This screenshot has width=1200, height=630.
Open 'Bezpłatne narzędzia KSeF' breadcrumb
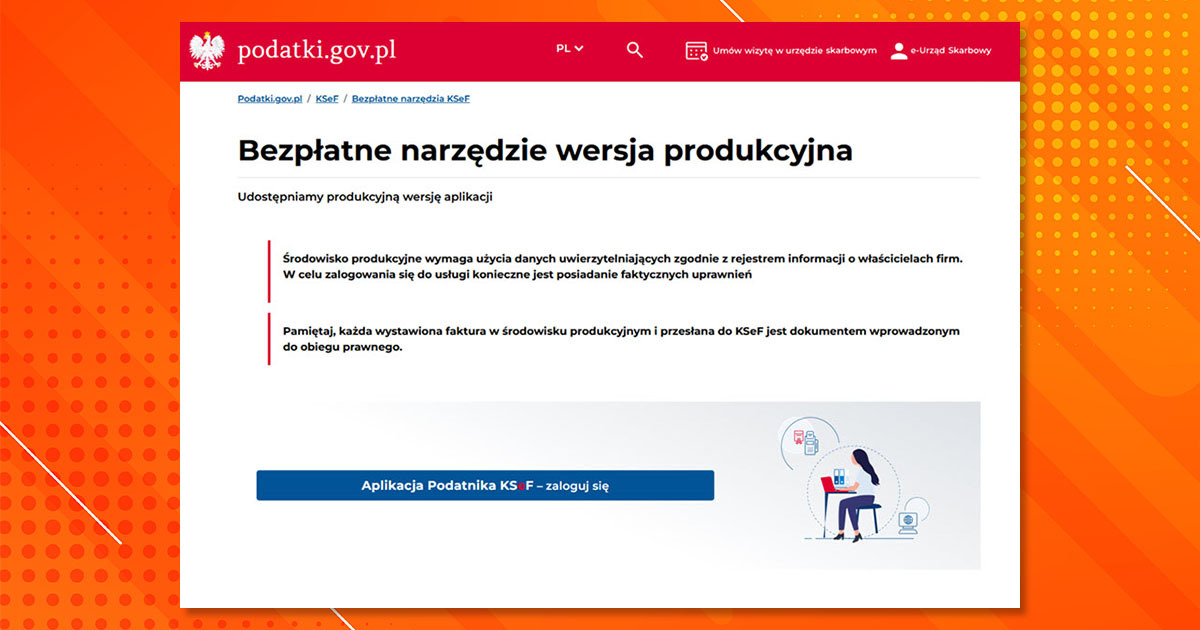410,99
